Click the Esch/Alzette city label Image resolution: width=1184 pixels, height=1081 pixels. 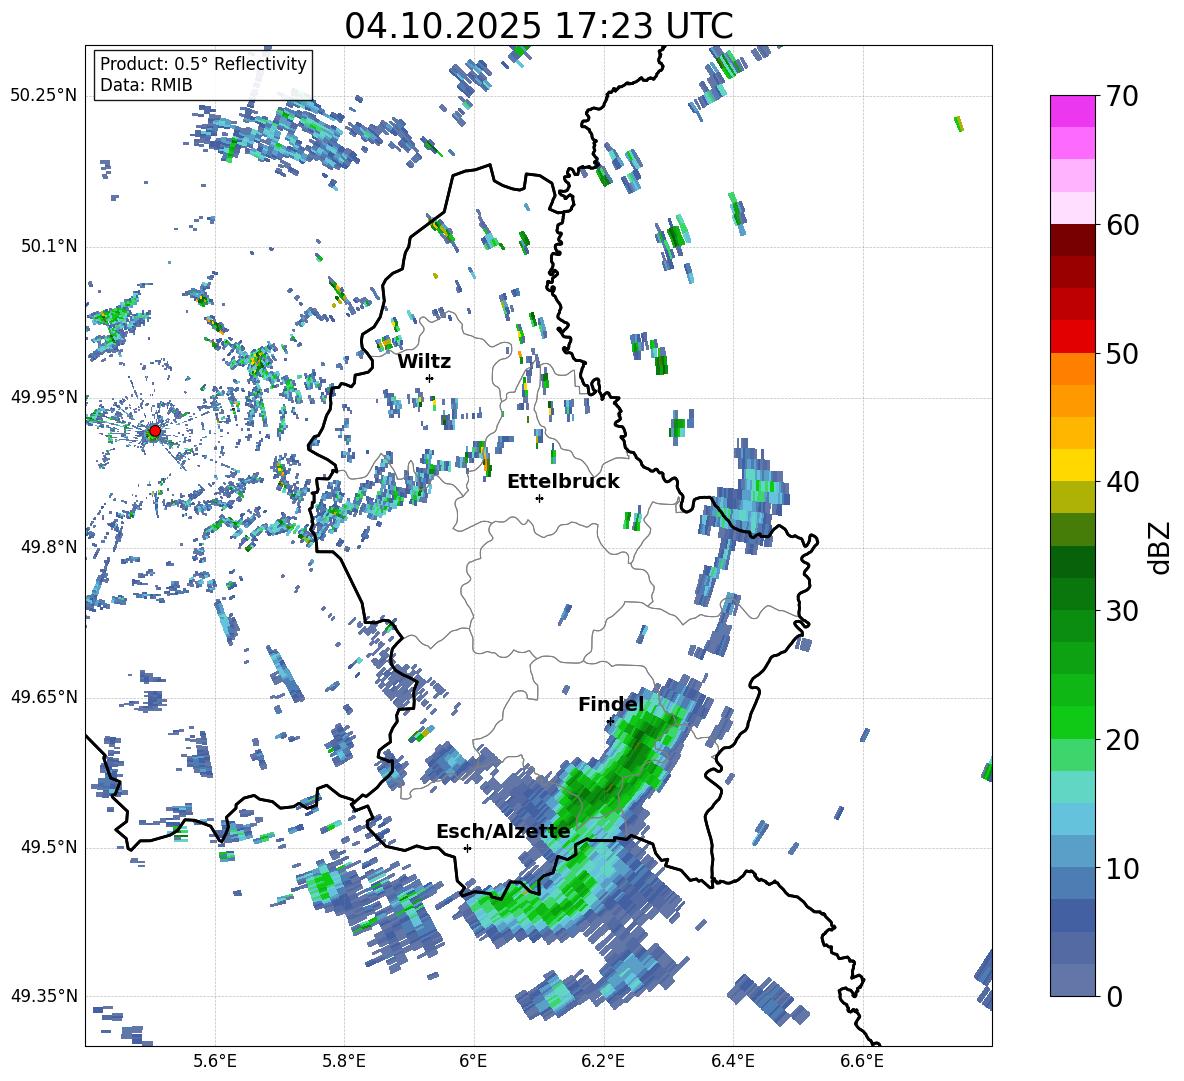click(503, 832)
